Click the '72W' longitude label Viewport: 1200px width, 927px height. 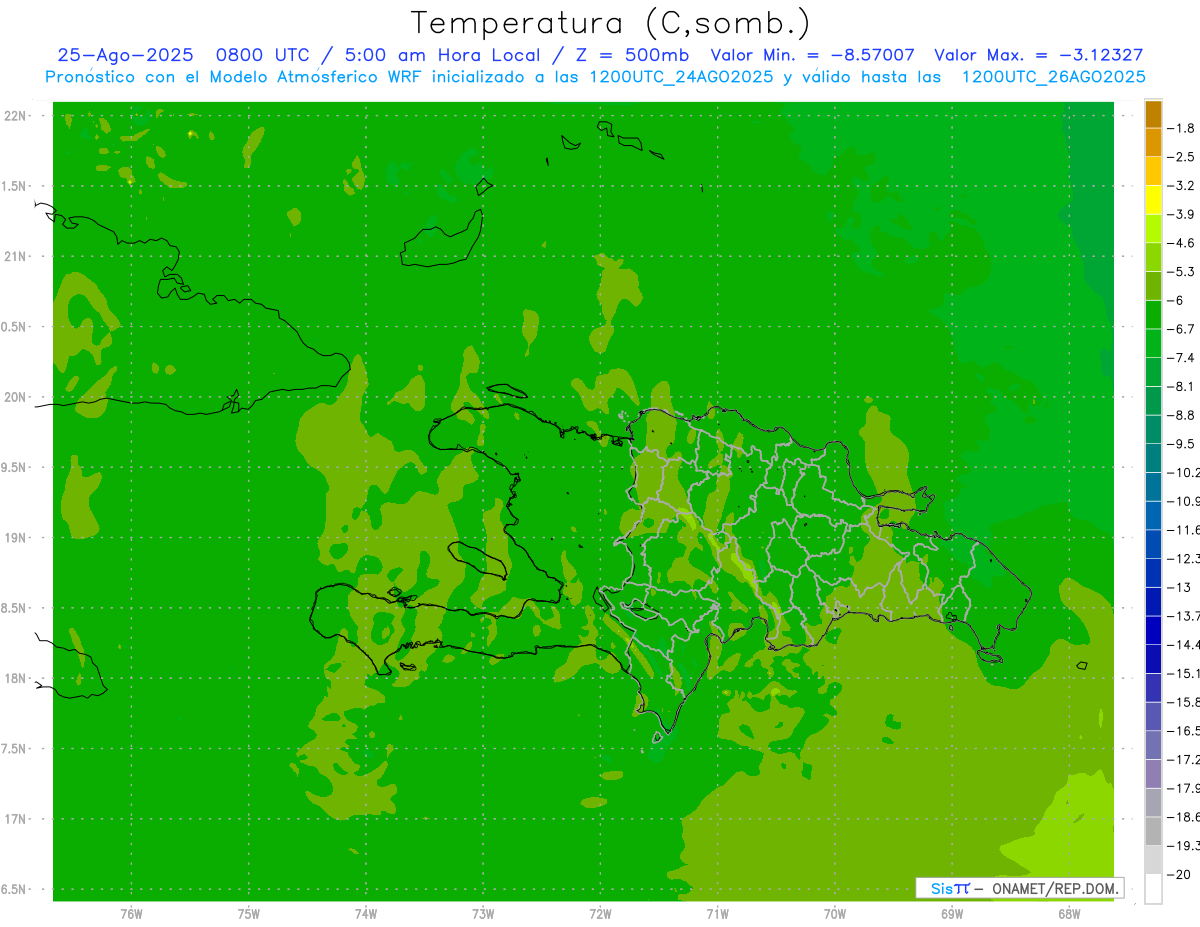pyautogui.click(x=600, y=912)
